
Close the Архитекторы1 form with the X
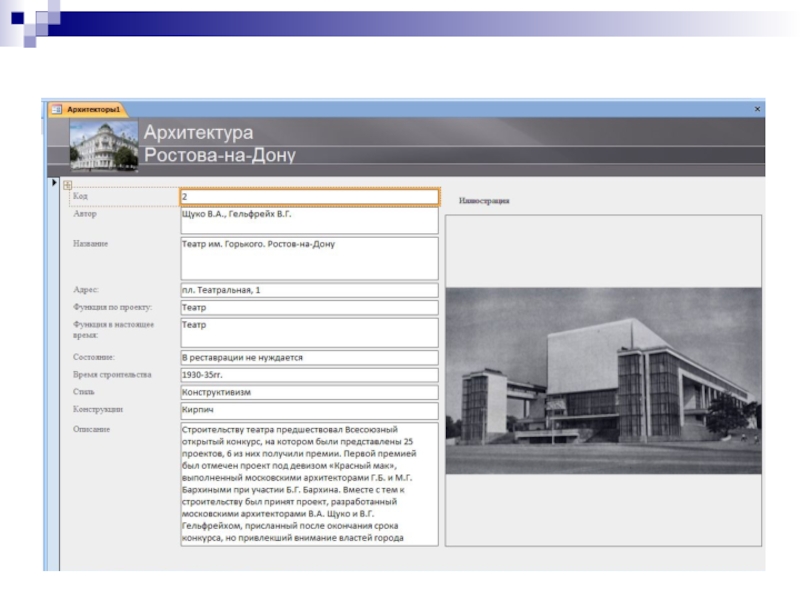click(756, 109)
